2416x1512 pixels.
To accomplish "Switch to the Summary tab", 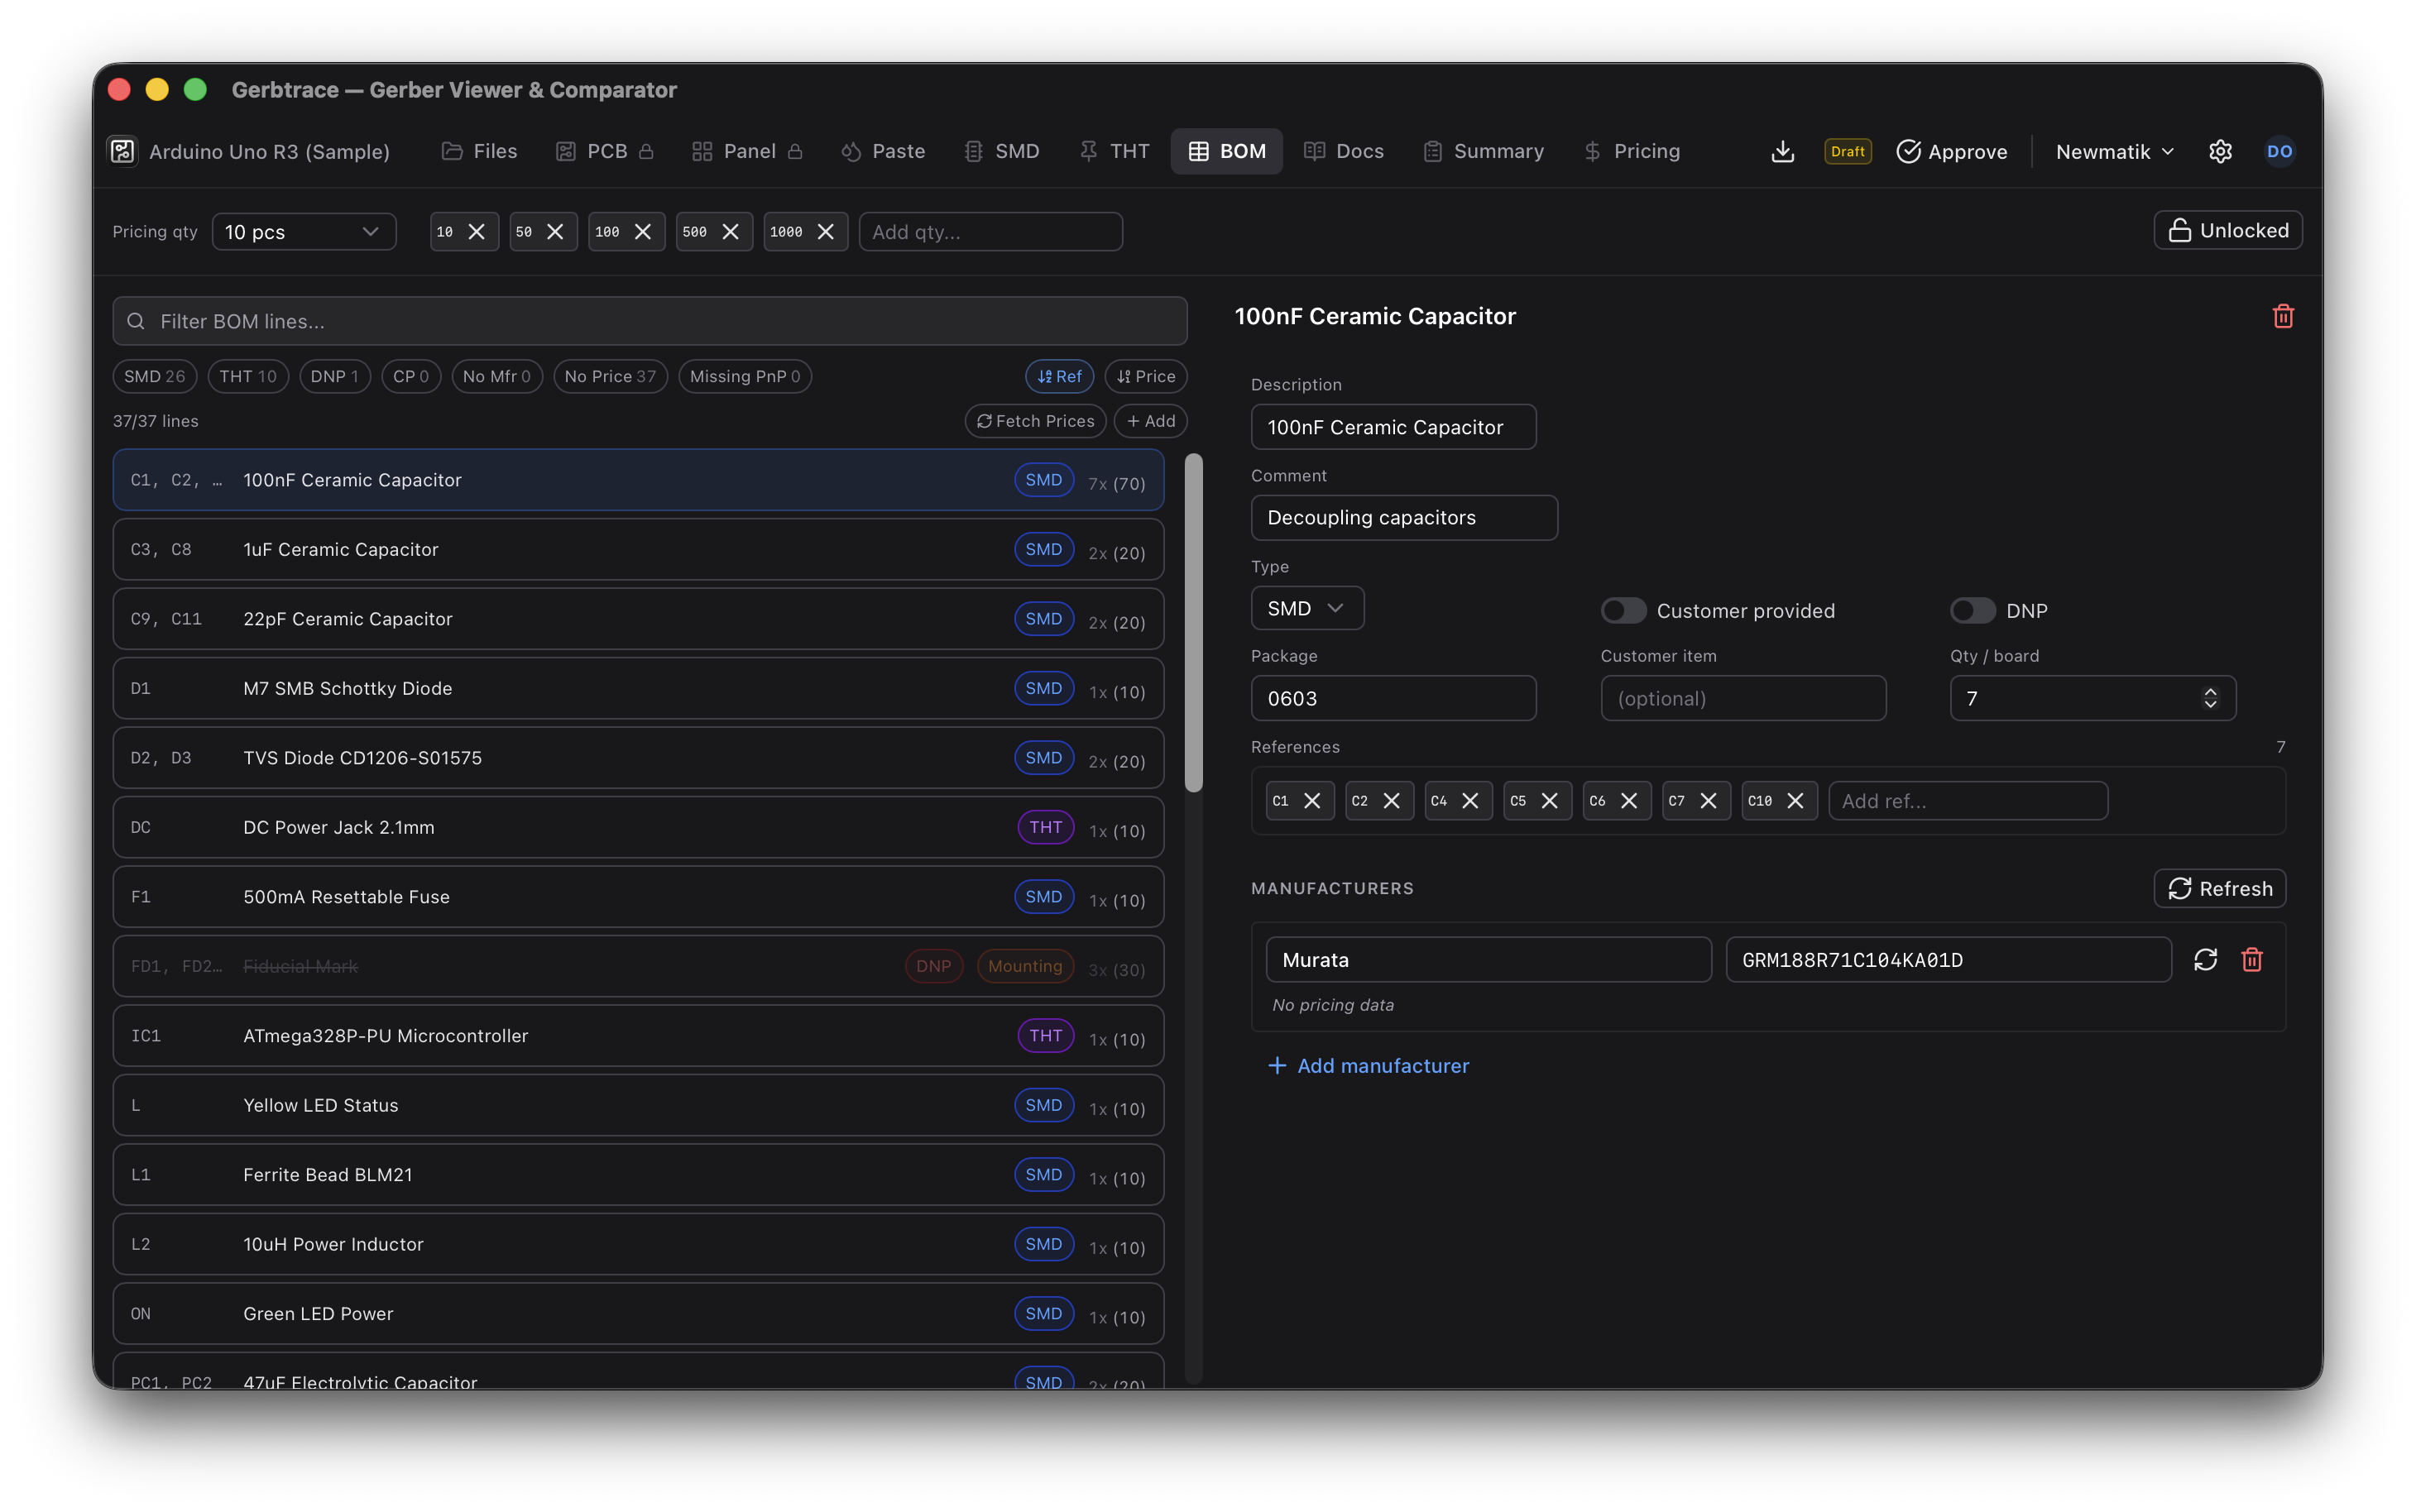I will tap(1484, 151).
